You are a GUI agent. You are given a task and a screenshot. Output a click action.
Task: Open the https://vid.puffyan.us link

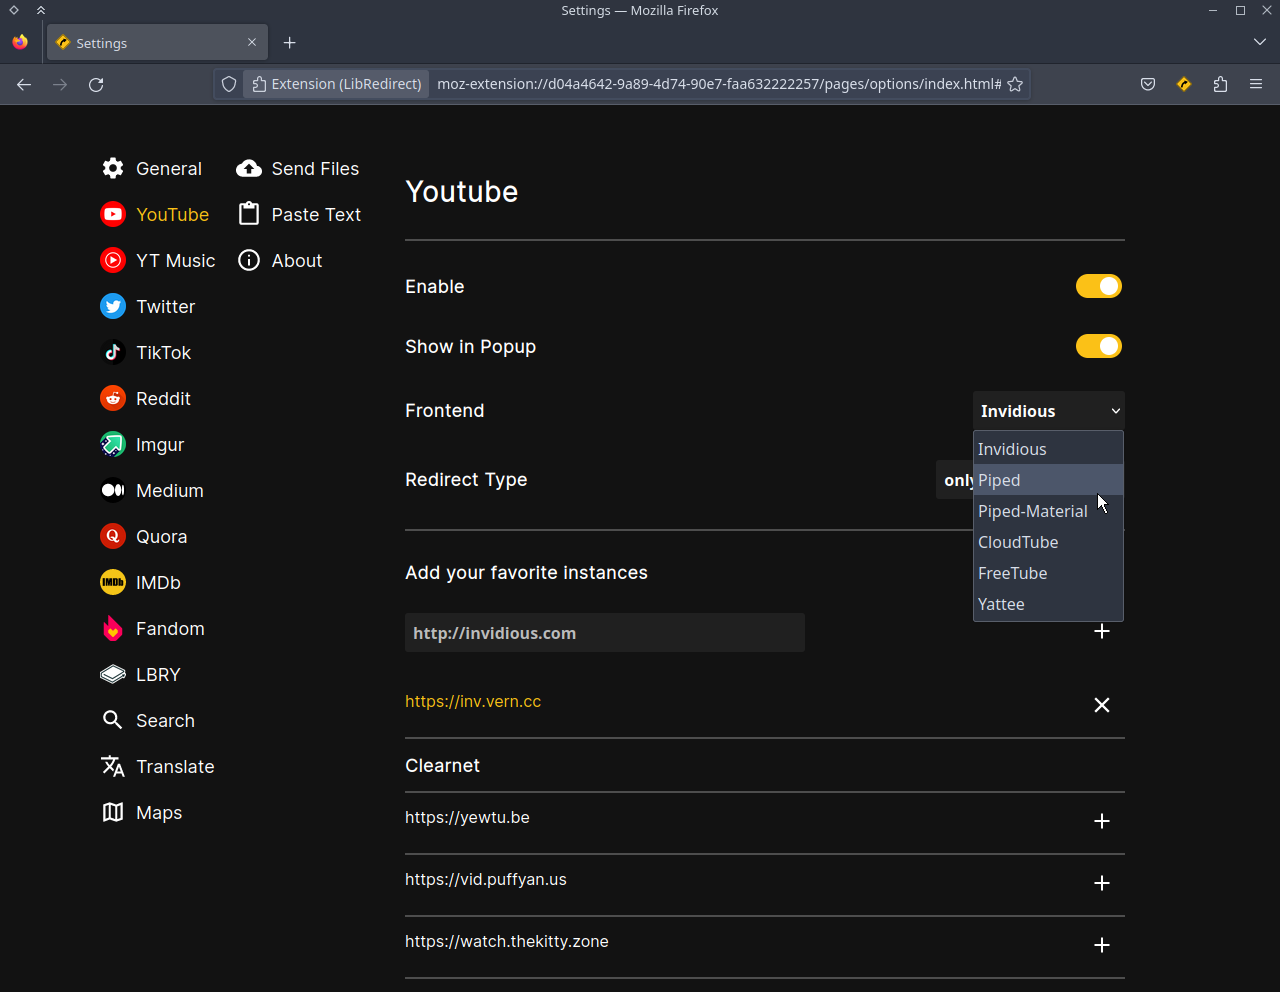point(486,880)
